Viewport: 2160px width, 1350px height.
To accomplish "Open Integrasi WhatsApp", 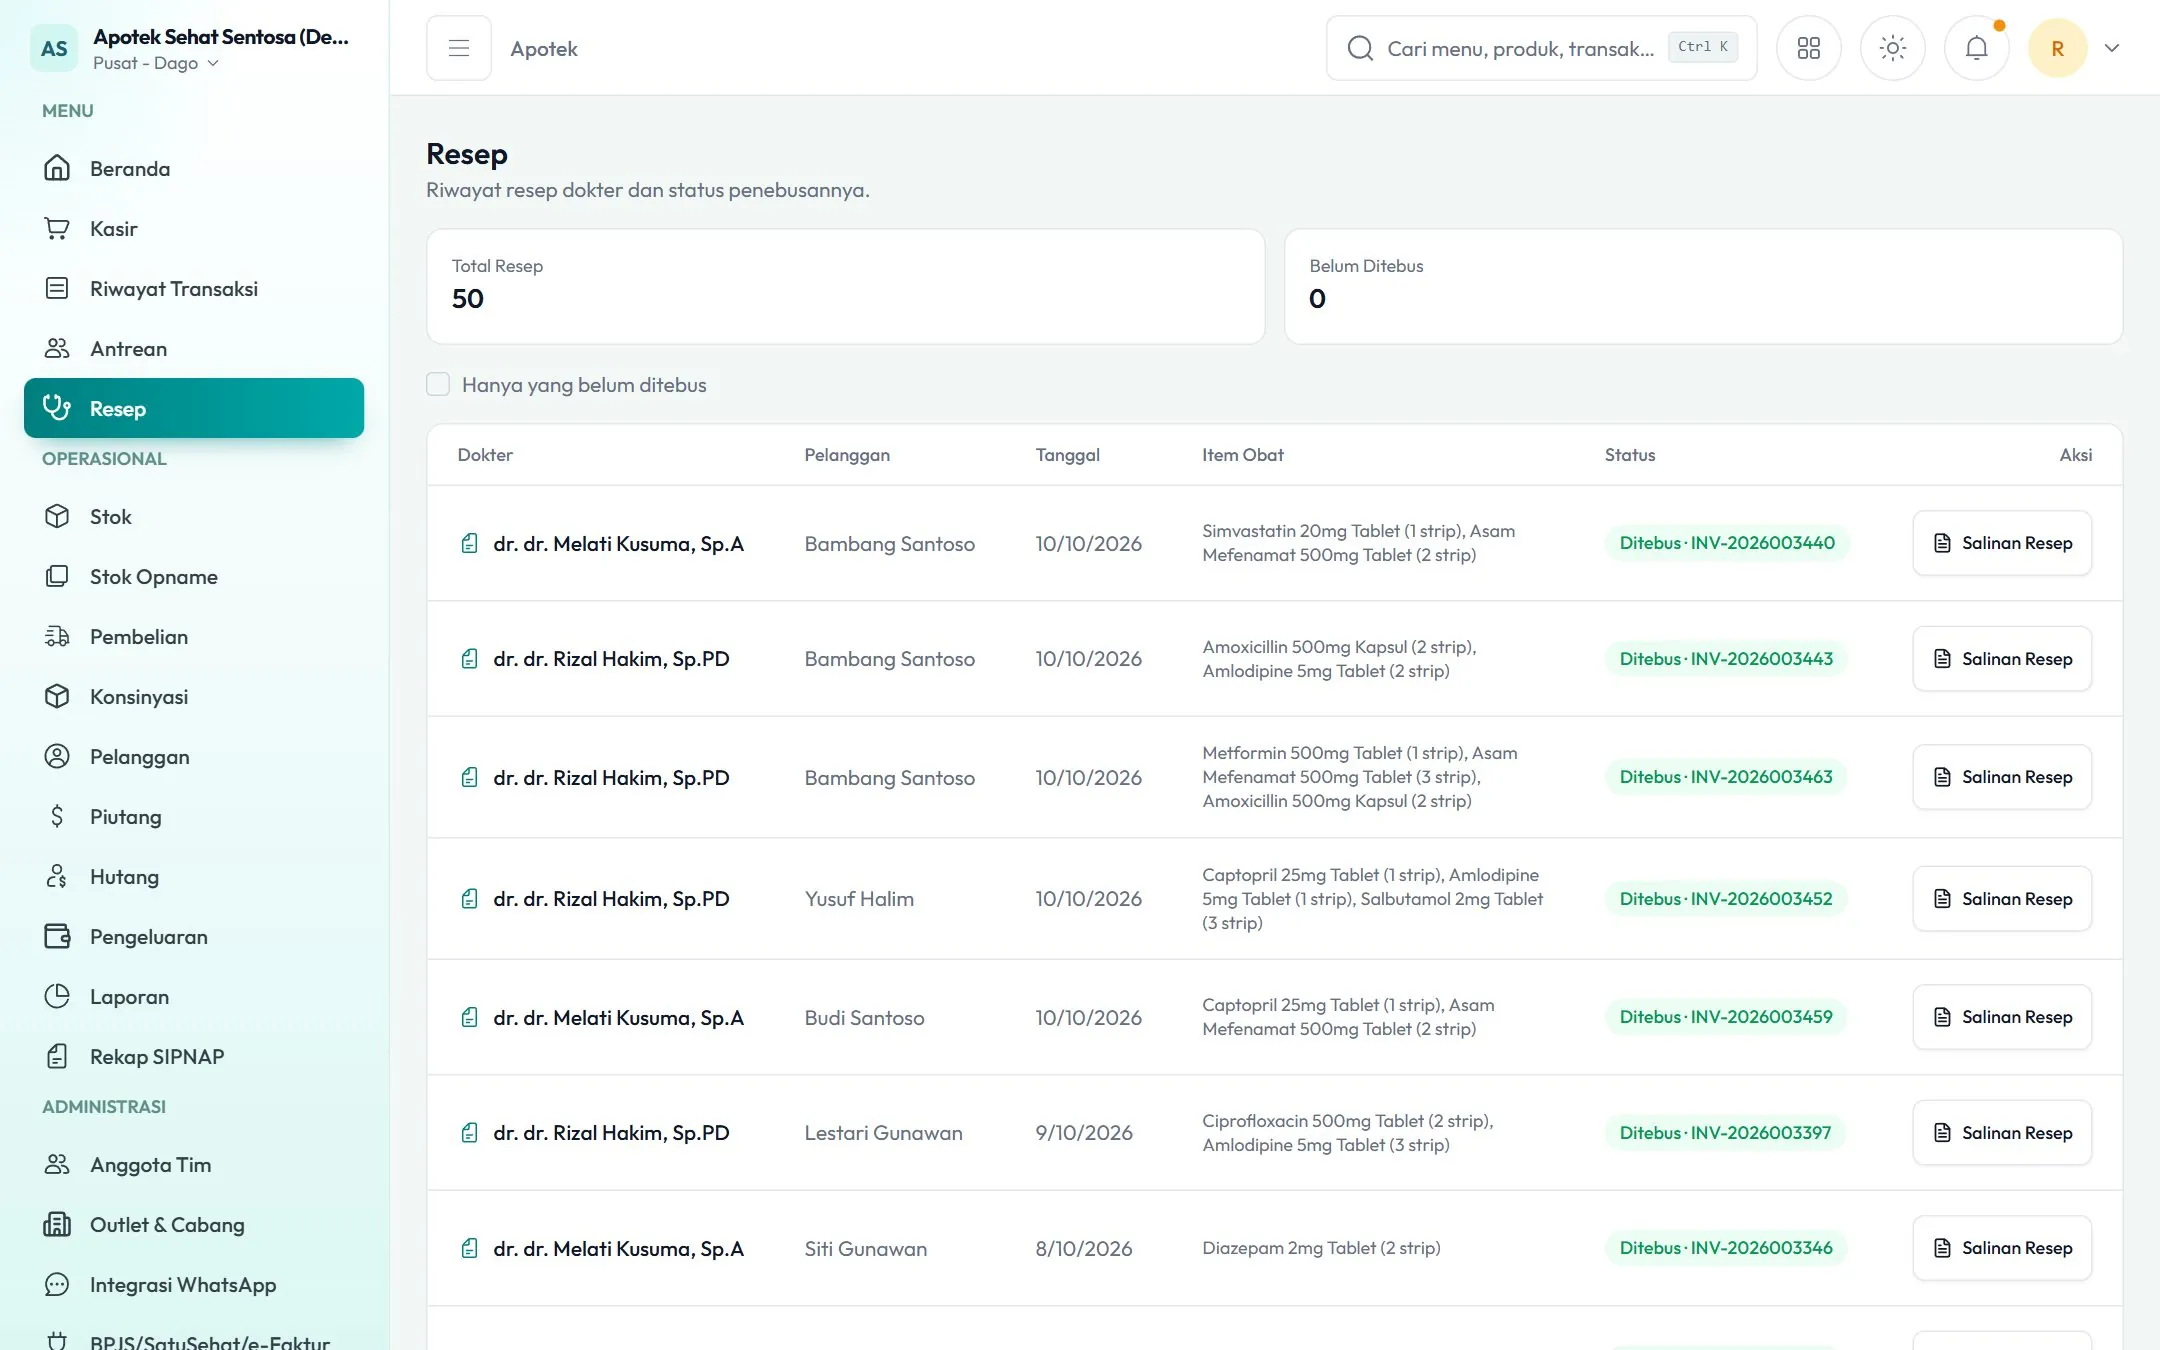I will click(194, 1284).
